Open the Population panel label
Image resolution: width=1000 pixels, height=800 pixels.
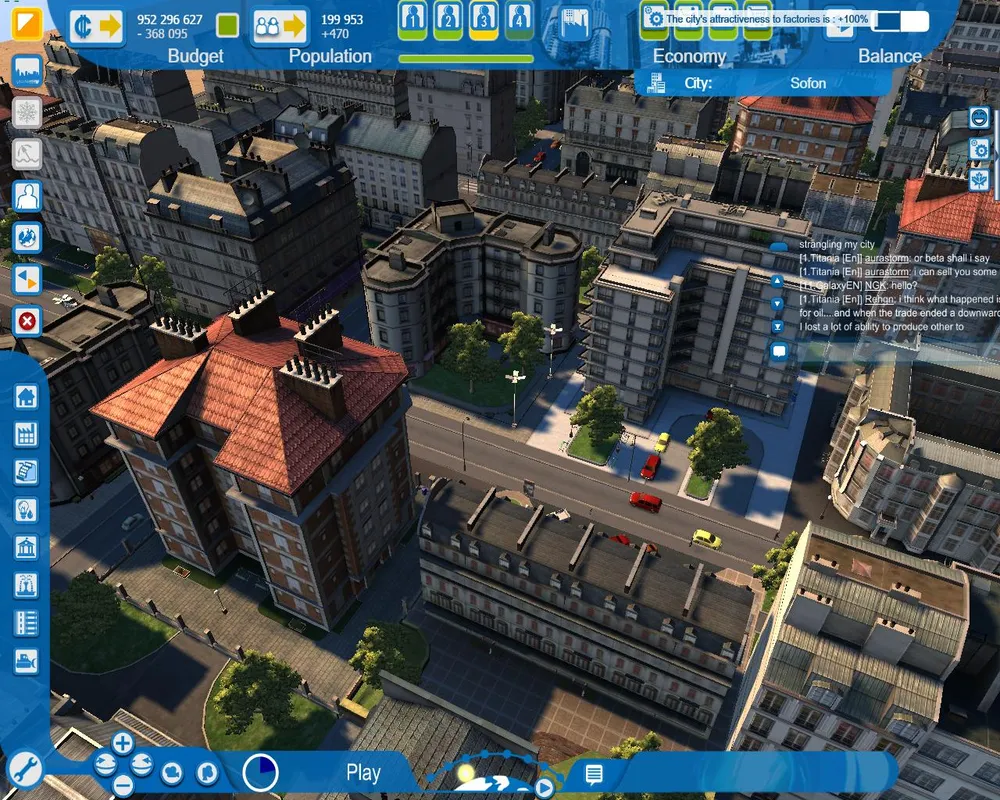click(330, 56)
